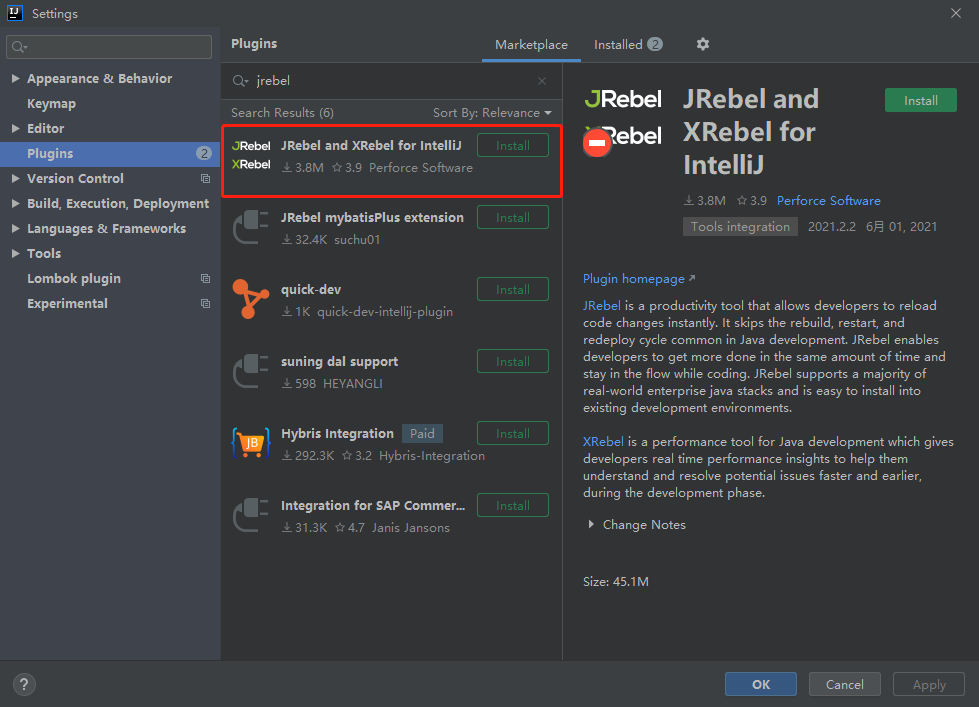Viewport: 979px width, 707px height.
Task: Open the Sort By Relevance dropdown
Action: click(492, 112)
